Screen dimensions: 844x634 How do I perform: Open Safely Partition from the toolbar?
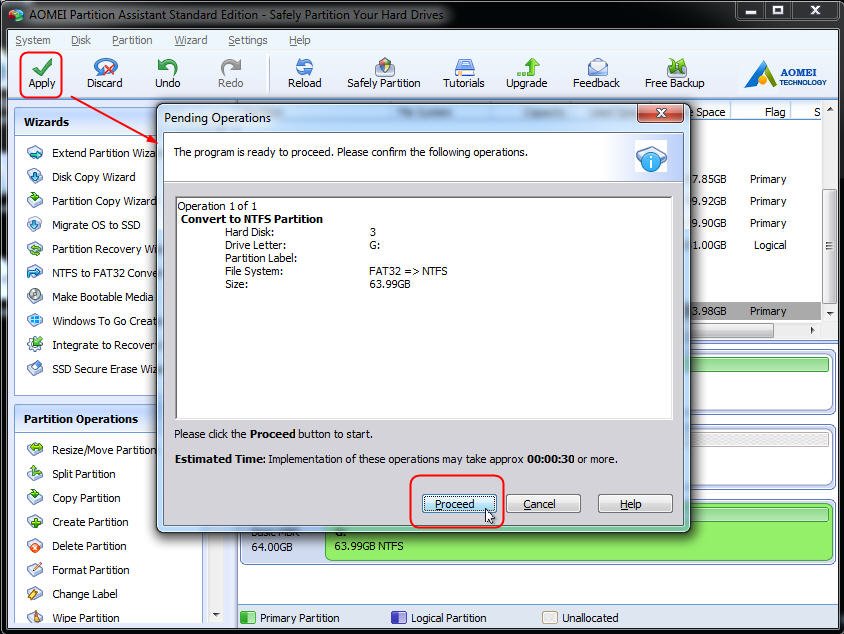pyautogui.click(x=383, y=74)
